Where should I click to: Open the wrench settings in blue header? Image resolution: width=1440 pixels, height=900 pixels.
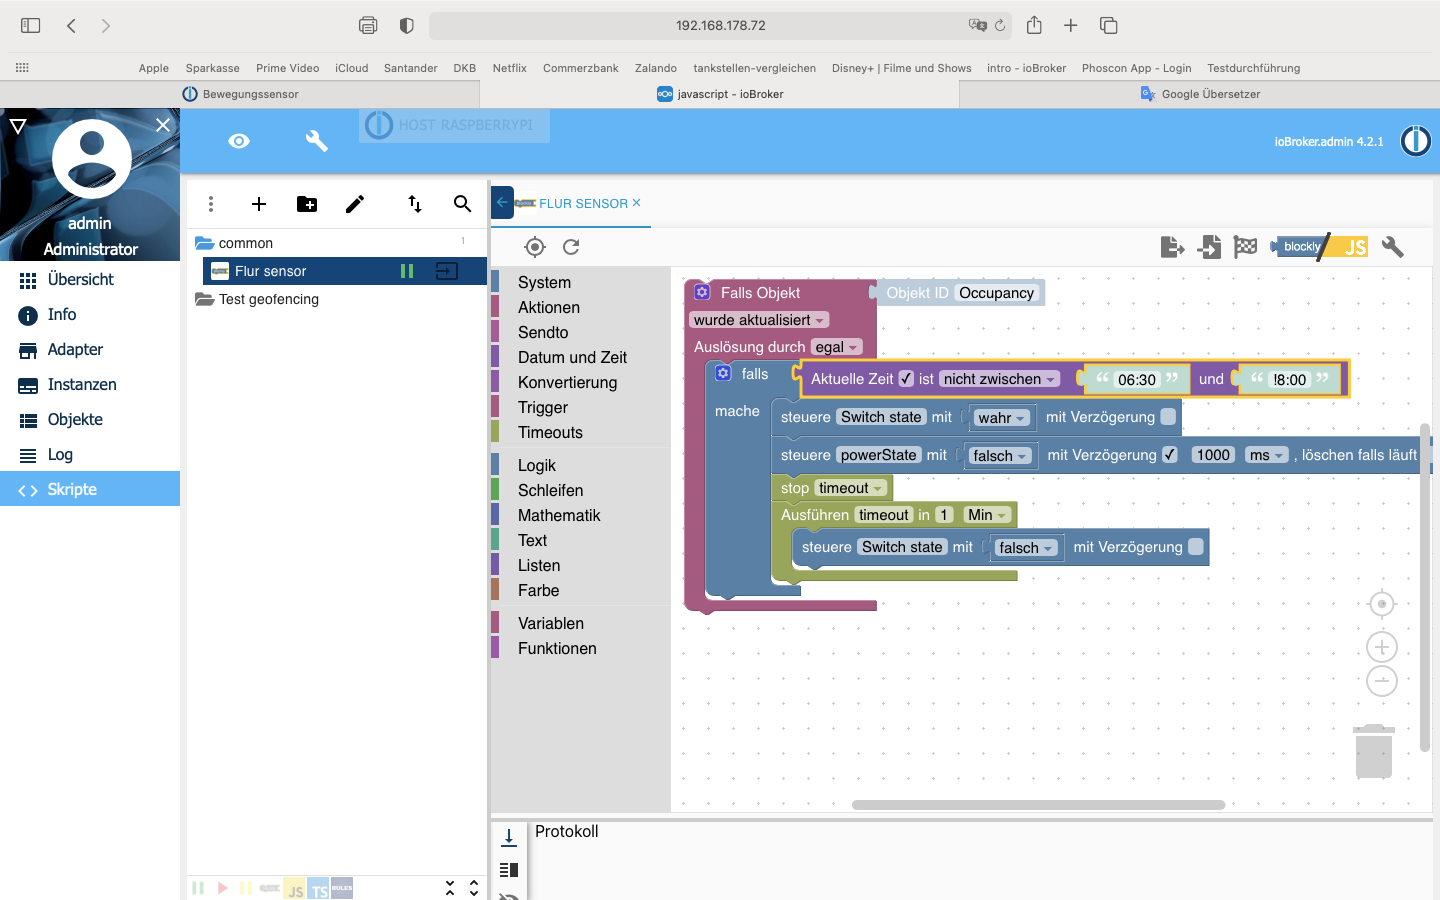[x=317, y=141]
